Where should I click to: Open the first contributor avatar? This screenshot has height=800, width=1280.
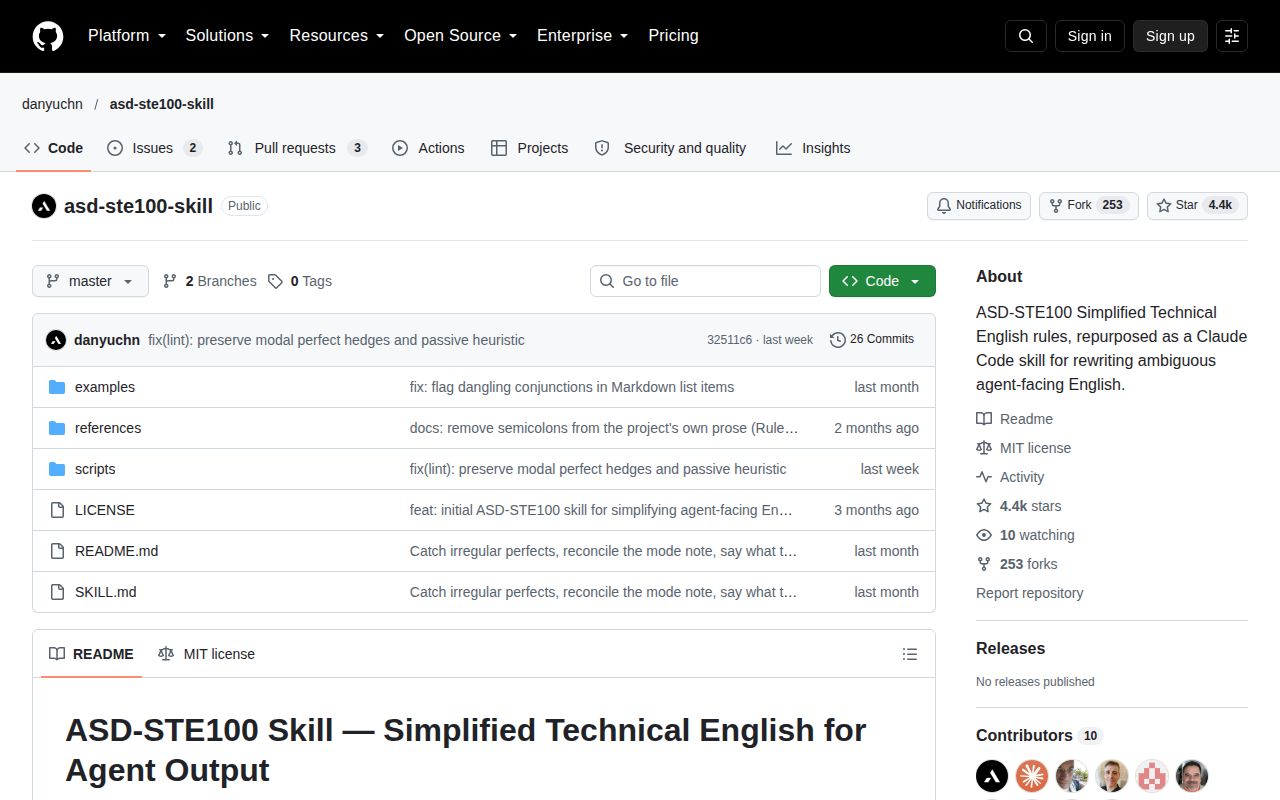tap(992, 776)
